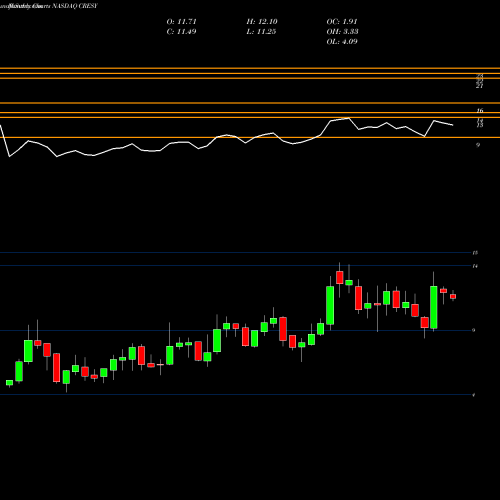Click the '9' label on upper axis
This screenshot has width=500, height=500.
[478, 145]
